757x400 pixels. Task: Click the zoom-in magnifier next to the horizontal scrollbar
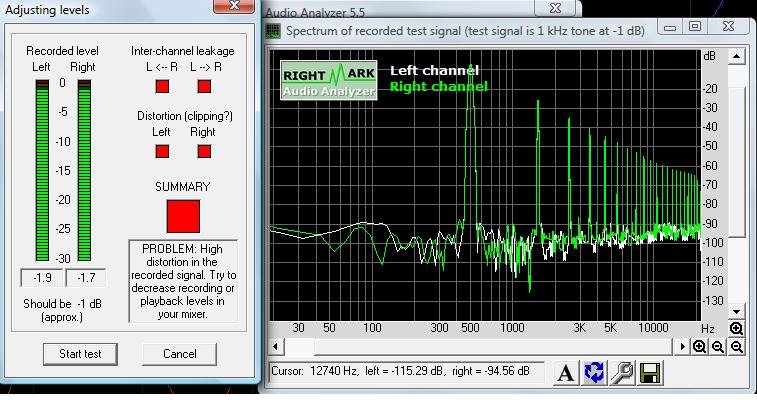click(700, 346)
